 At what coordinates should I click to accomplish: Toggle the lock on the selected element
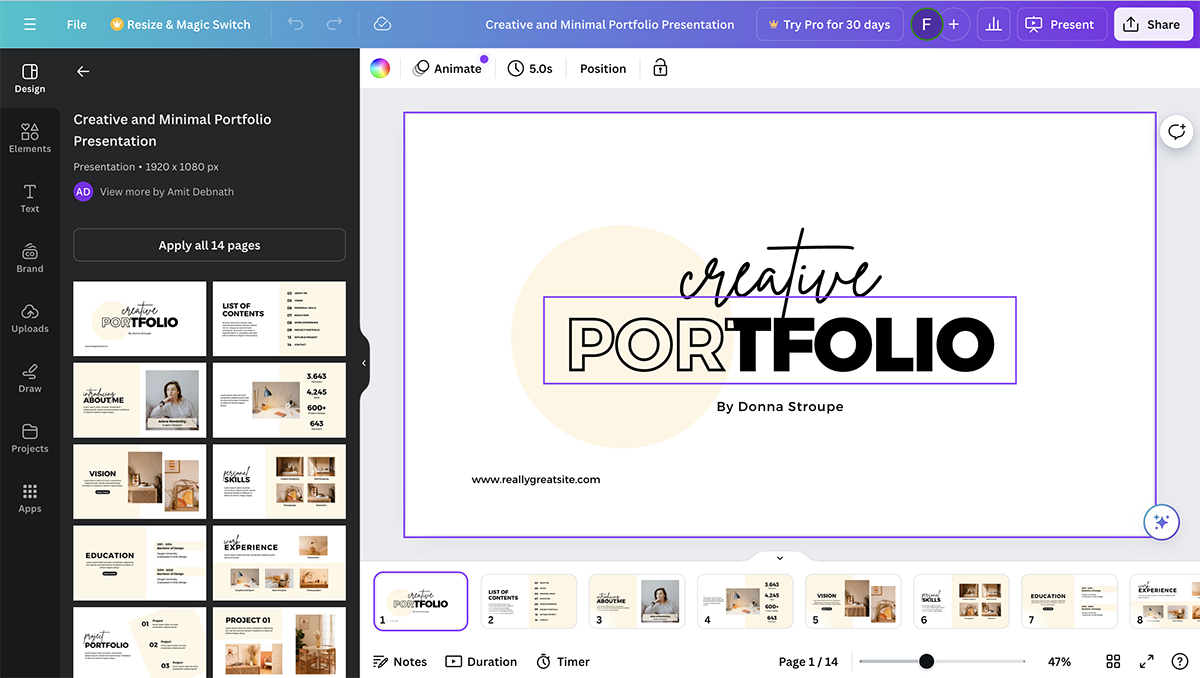(658, 68)
